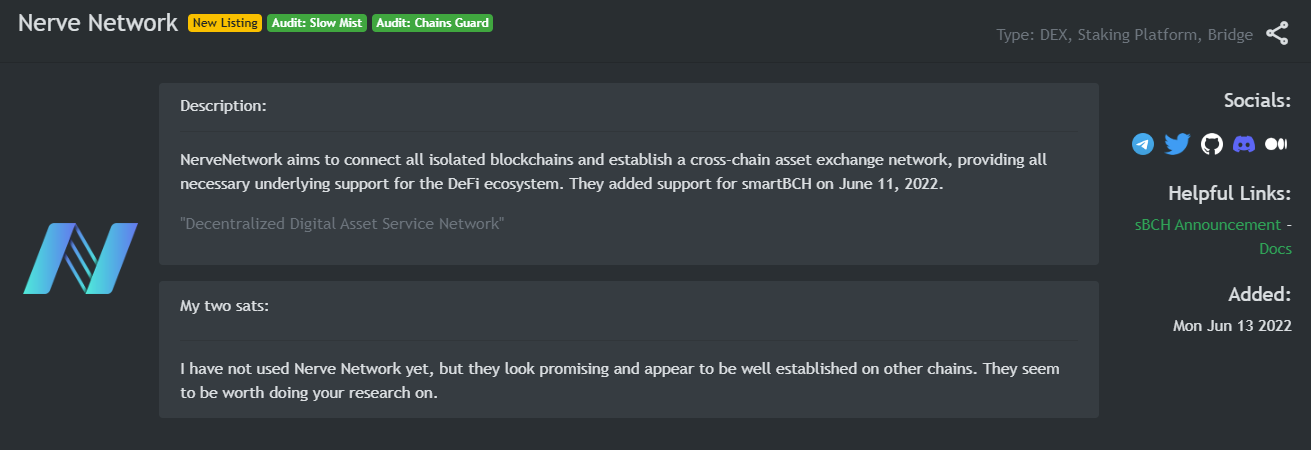Screen dimensions: 1311x450
Task: Click the Nerve Network logo image
Action: click(80, 258)
